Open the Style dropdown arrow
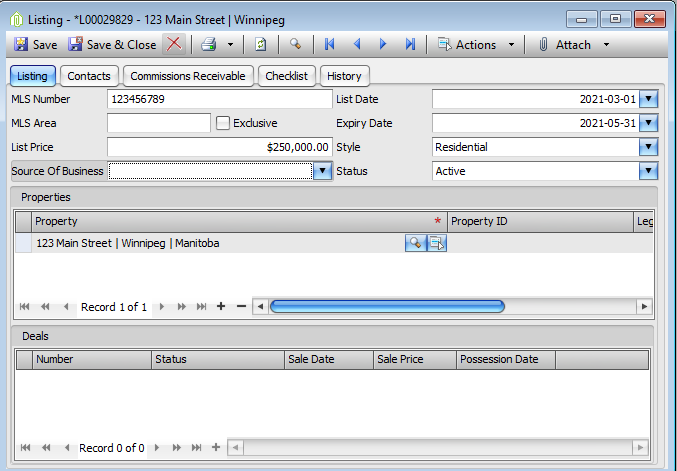 point(649,147)
